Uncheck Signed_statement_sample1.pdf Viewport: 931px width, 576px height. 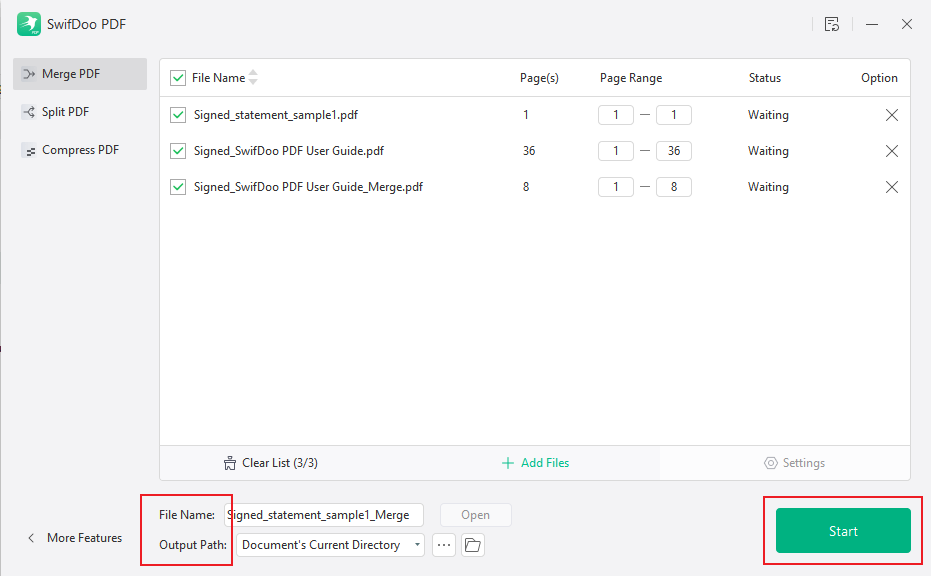coord(177,115)
